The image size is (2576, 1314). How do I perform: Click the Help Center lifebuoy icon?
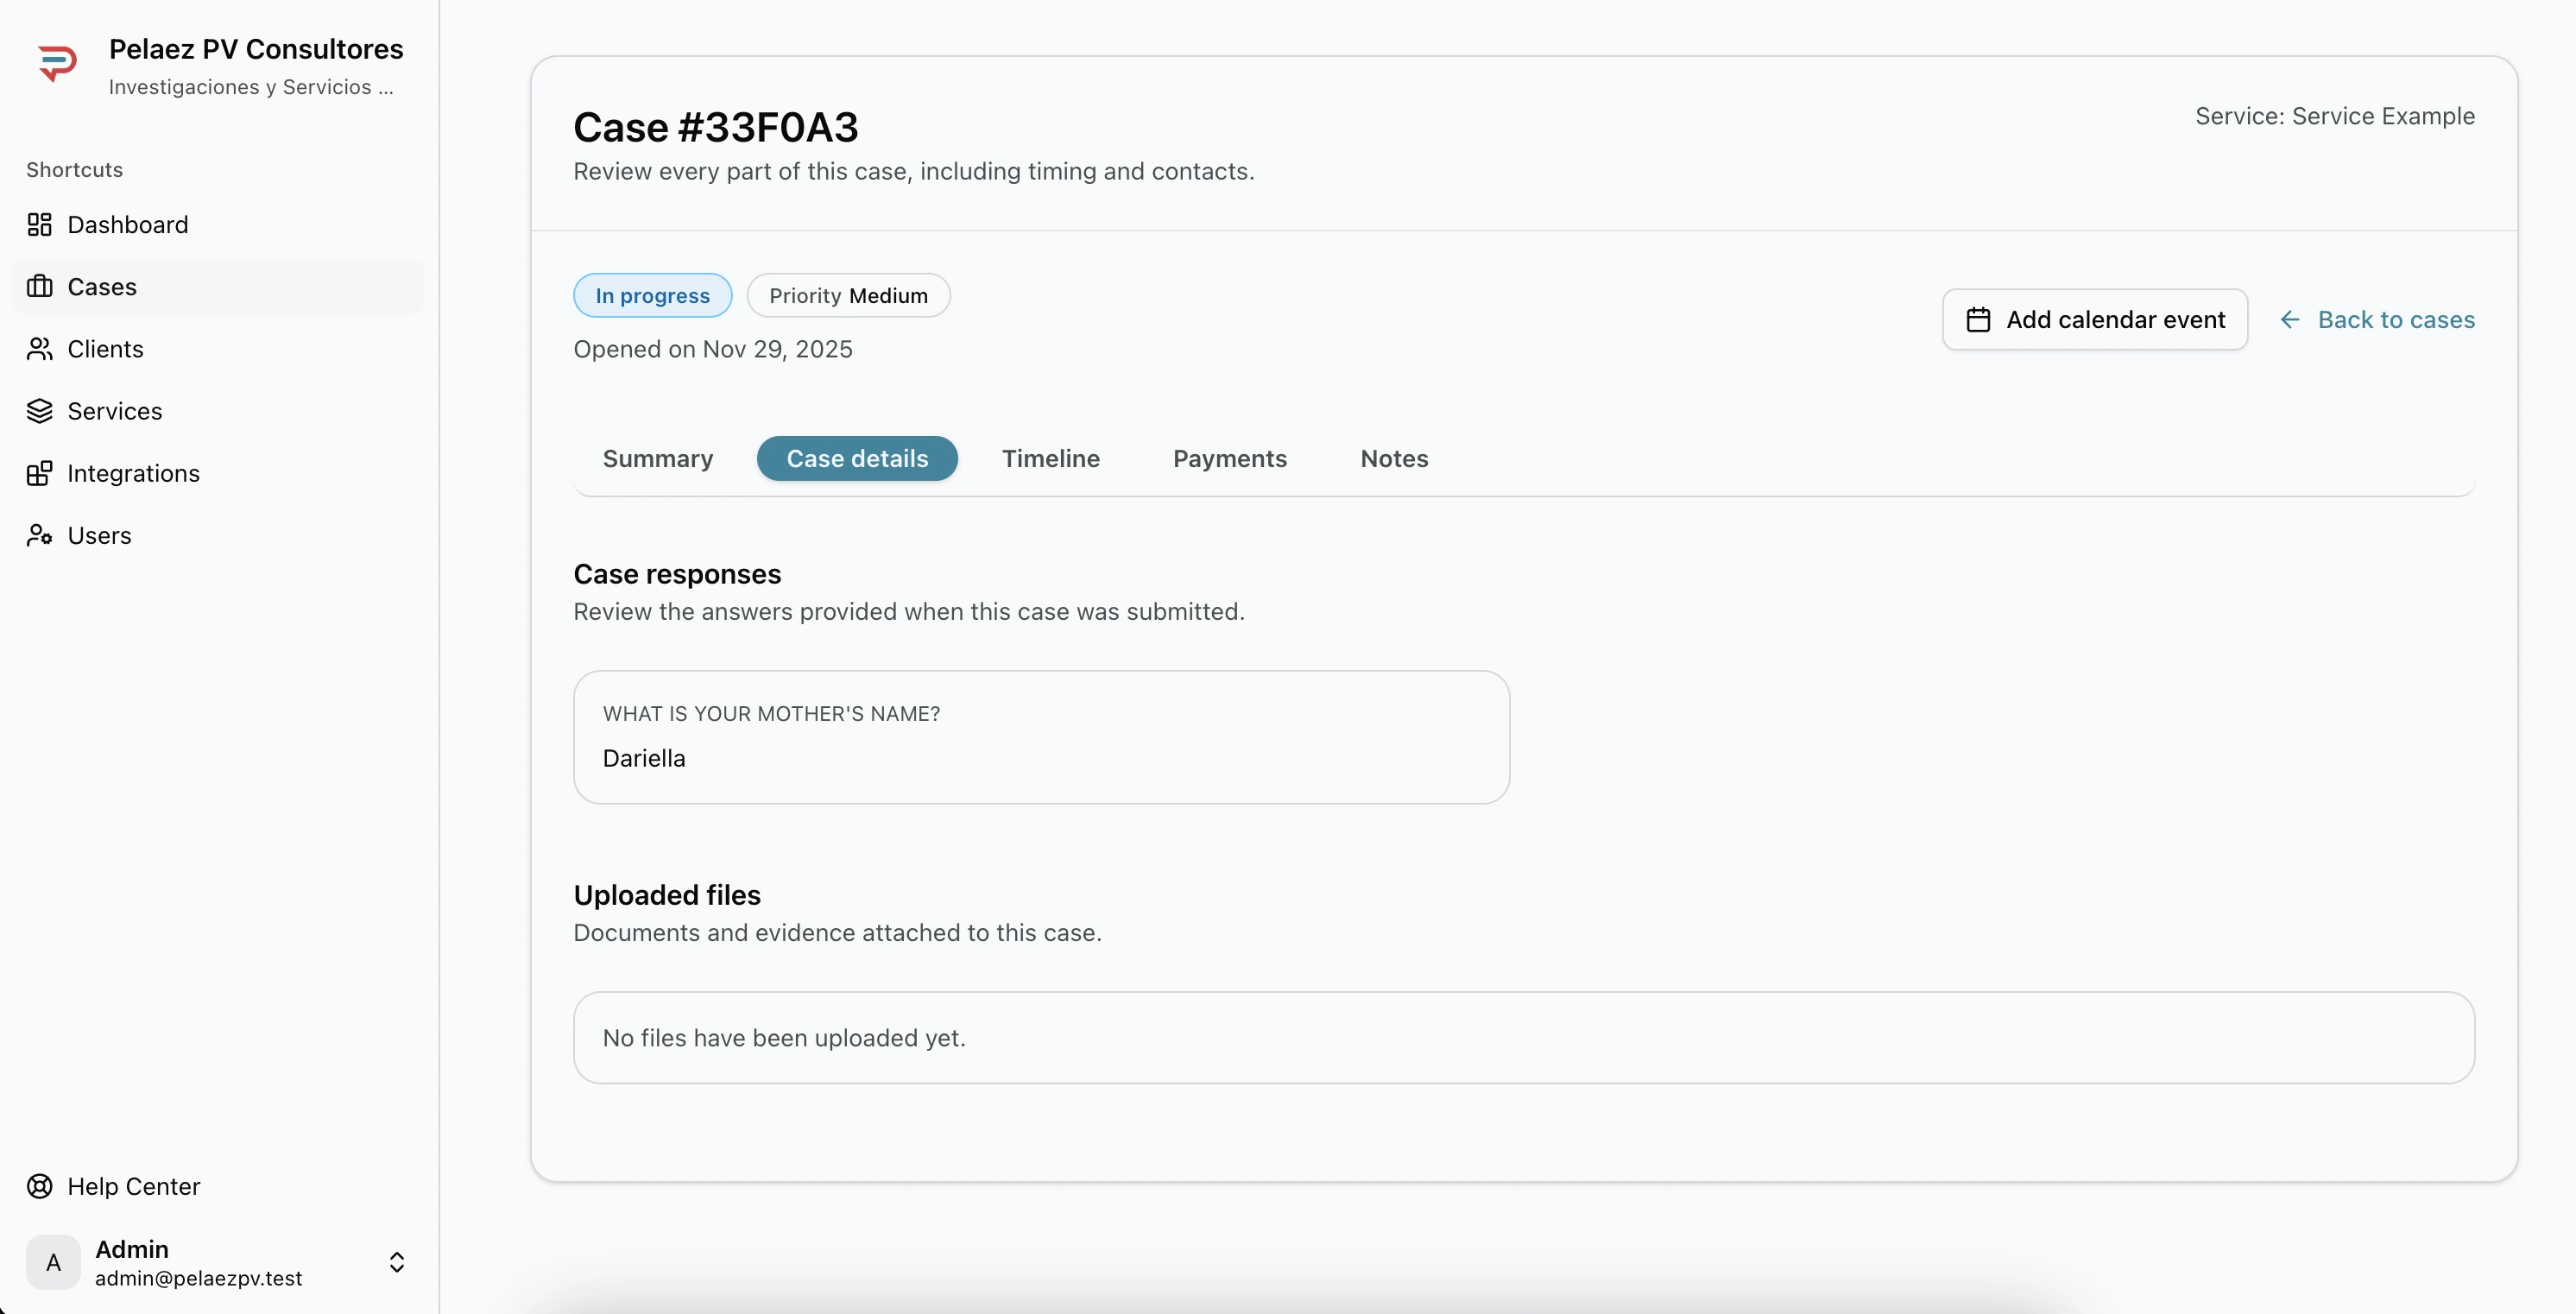[40, 1186]
